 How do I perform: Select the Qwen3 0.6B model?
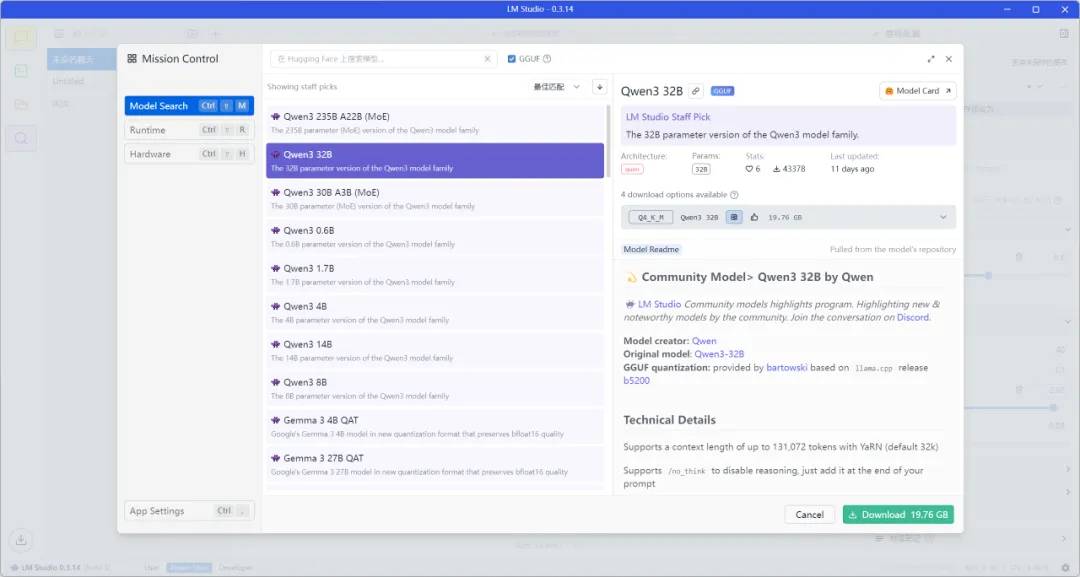[x=435, y=237]
